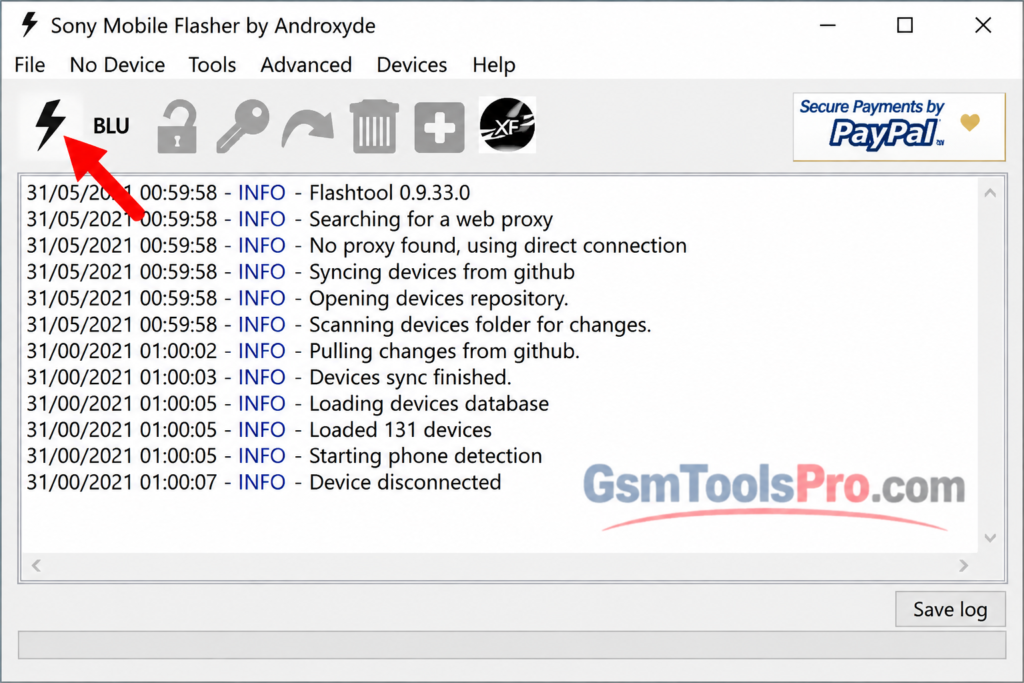This screenshot has height=683, width=1024.
Task: Click the lightning bolt Flash device icon
Action: click(x=50, y=125)
